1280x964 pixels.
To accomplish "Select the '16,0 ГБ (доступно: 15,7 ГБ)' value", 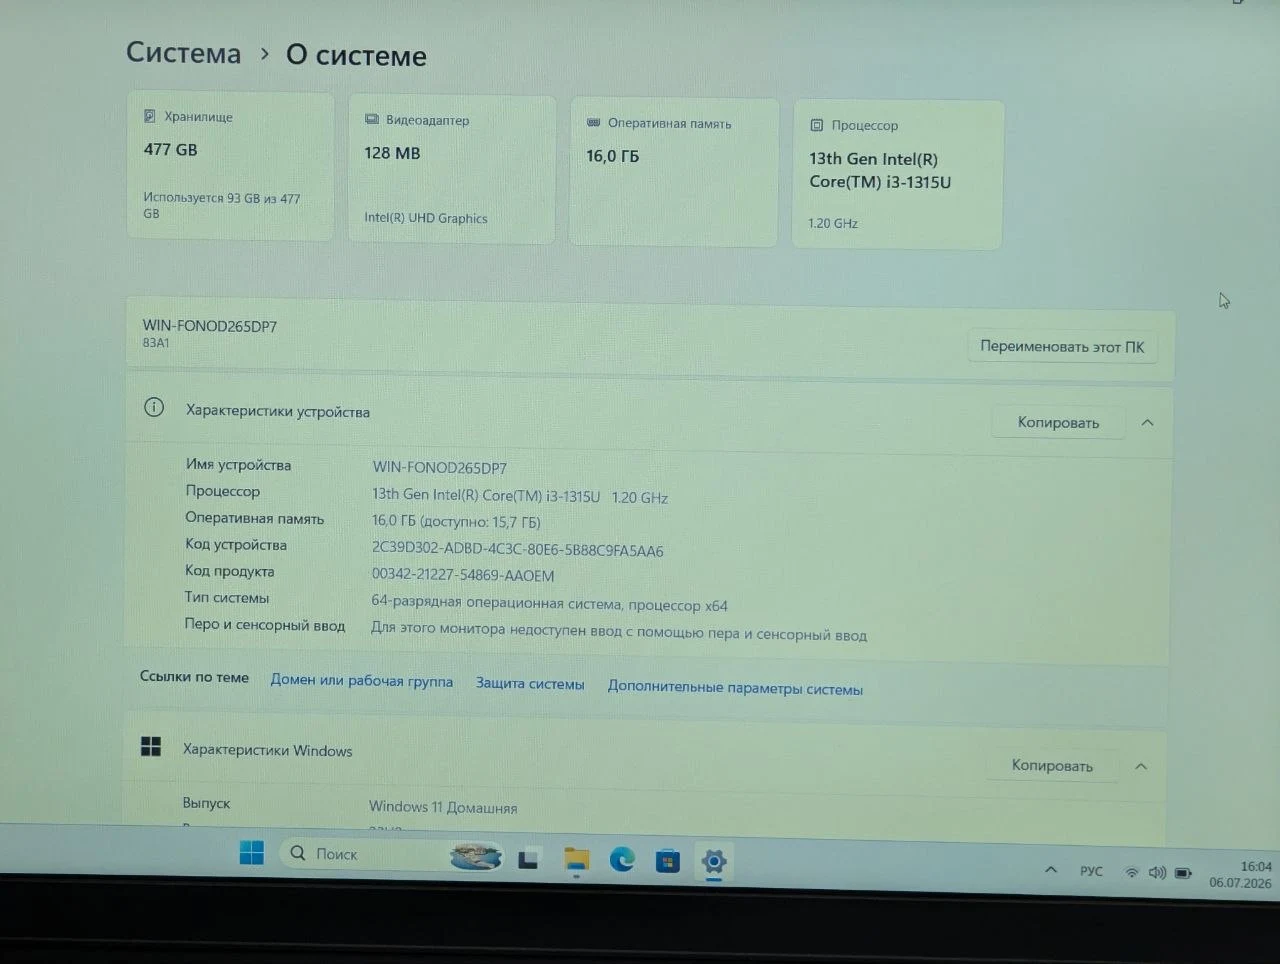I will [456, 521].
